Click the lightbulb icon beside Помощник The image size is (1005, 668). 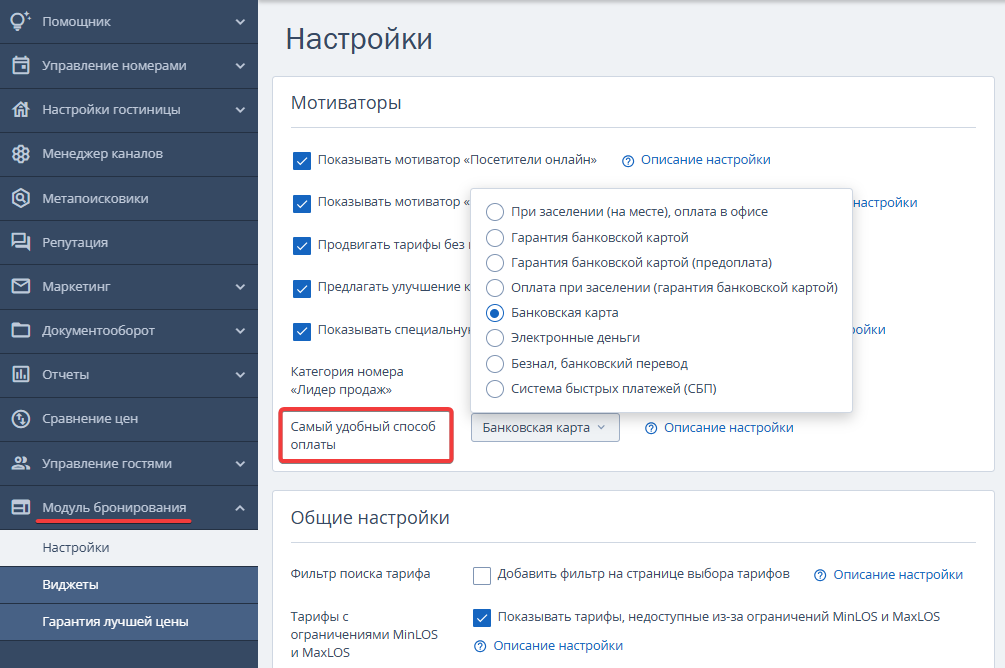pos(21,21)
